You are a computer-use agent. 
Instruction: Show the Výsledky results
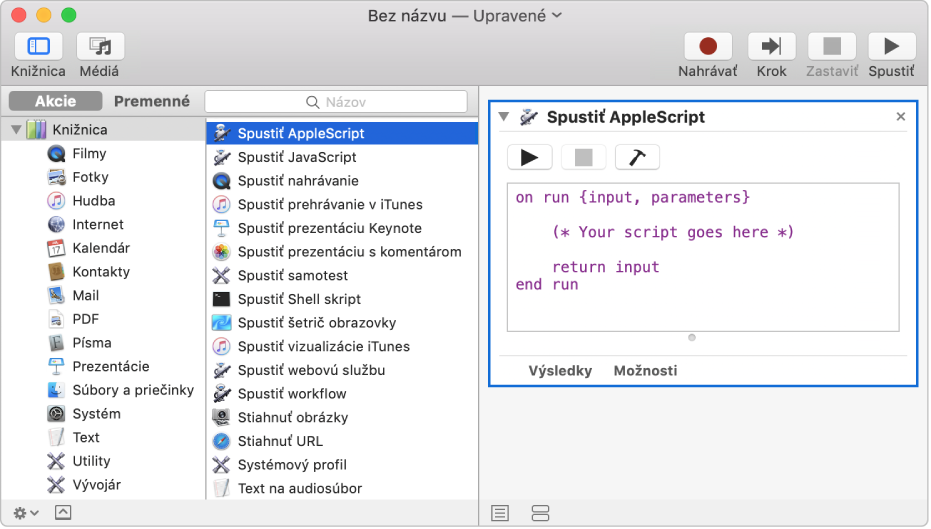coord(560,372)
